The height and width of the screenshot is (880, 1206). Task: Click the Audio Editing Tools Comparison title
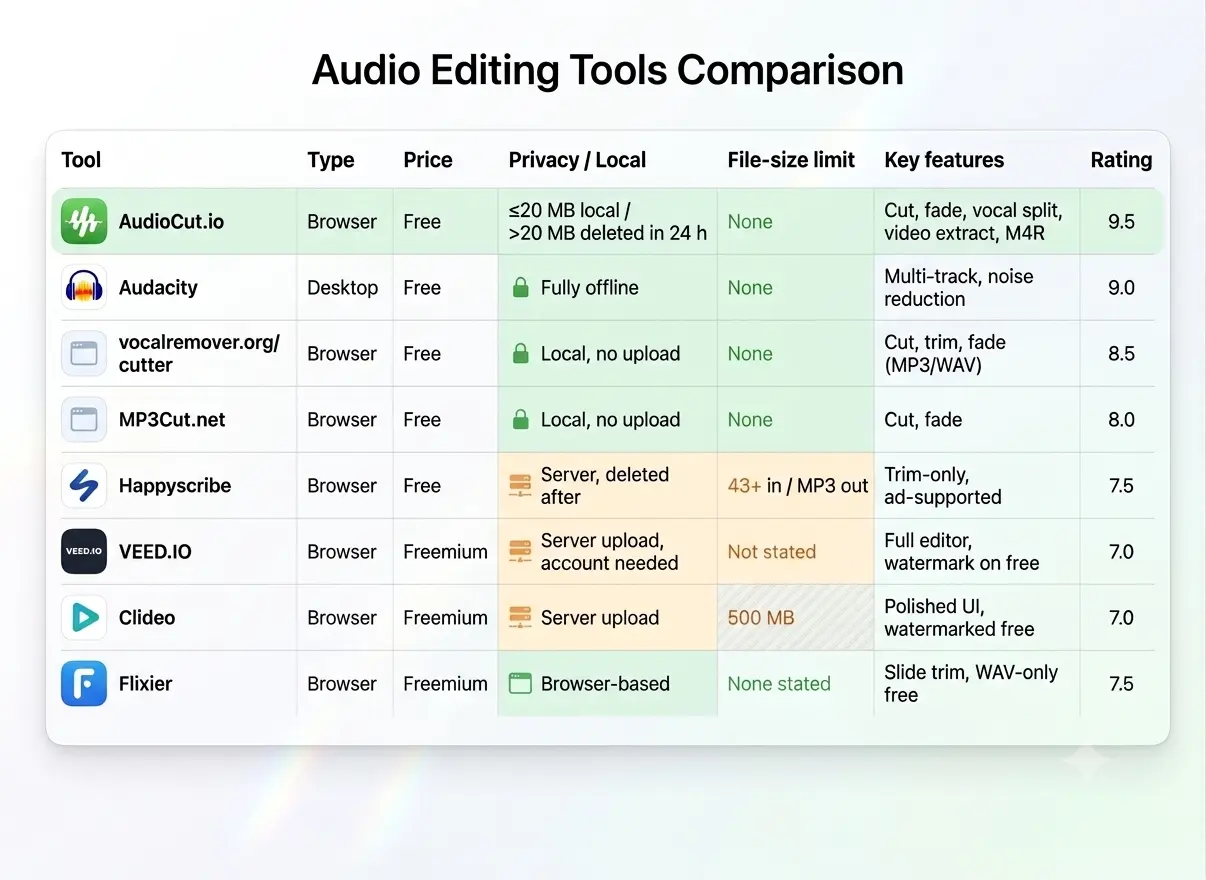tap(608, 71)
